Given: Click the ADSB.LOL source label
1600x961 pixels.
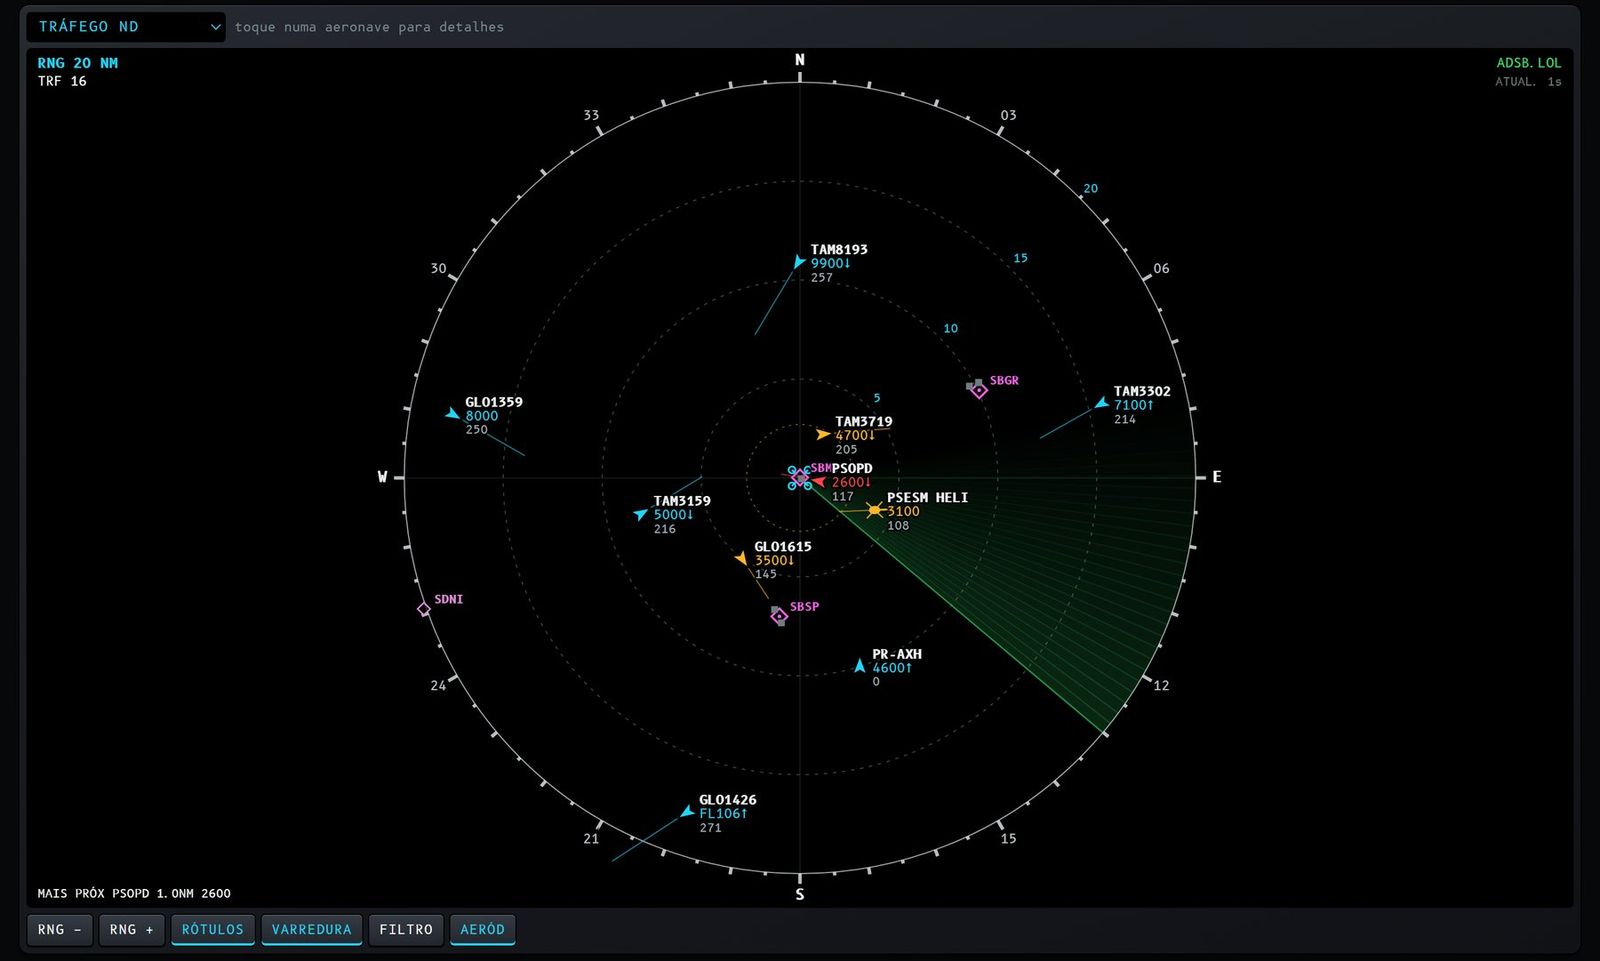Looking at the screenshot, I should tap(1528, 63).
